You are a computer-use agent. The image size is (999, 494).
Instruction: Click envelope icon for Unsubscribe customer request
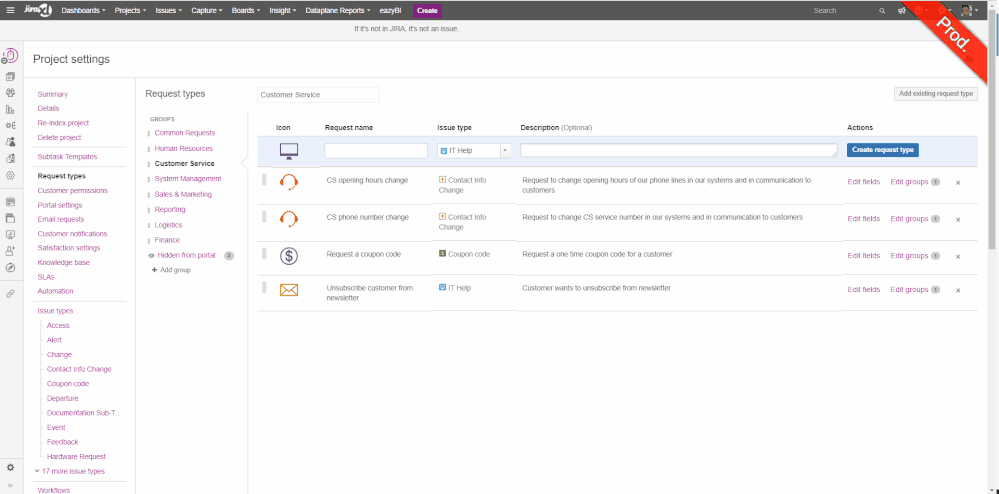tap(289, 290)
